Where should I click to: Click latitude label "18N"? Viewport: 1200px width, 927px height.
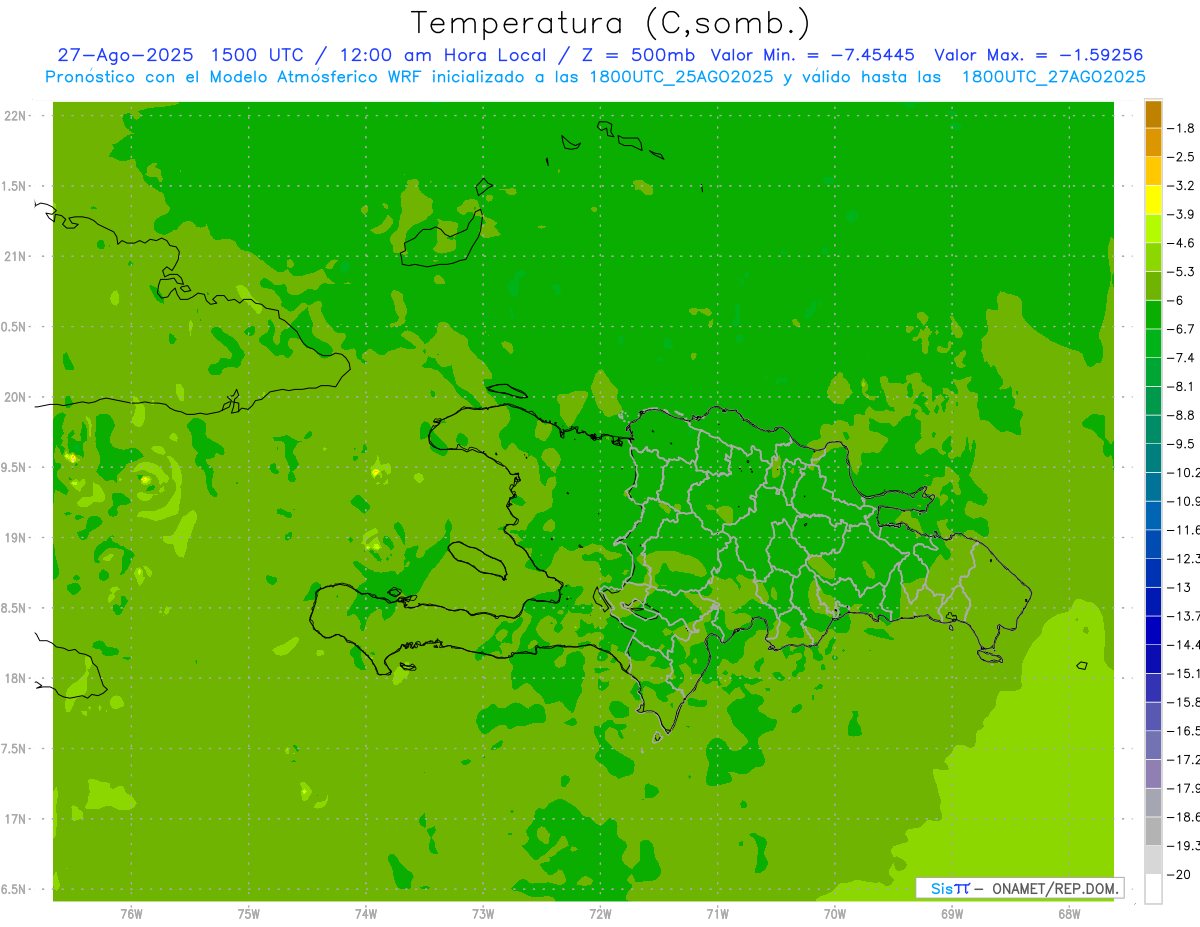point(15,678)
